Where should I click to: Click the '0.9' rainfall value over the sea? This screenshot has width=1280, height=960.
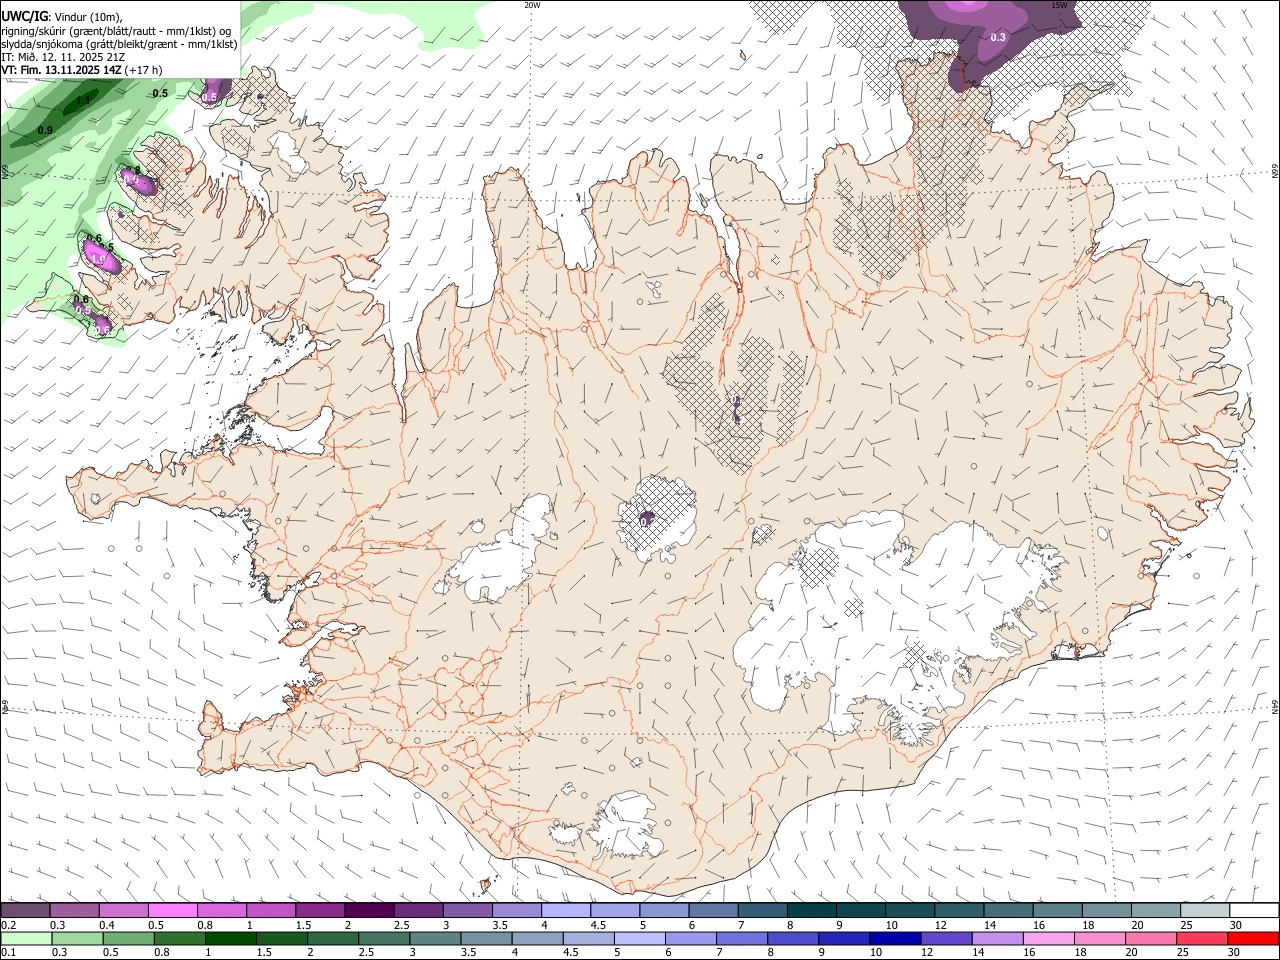[45, 130]
